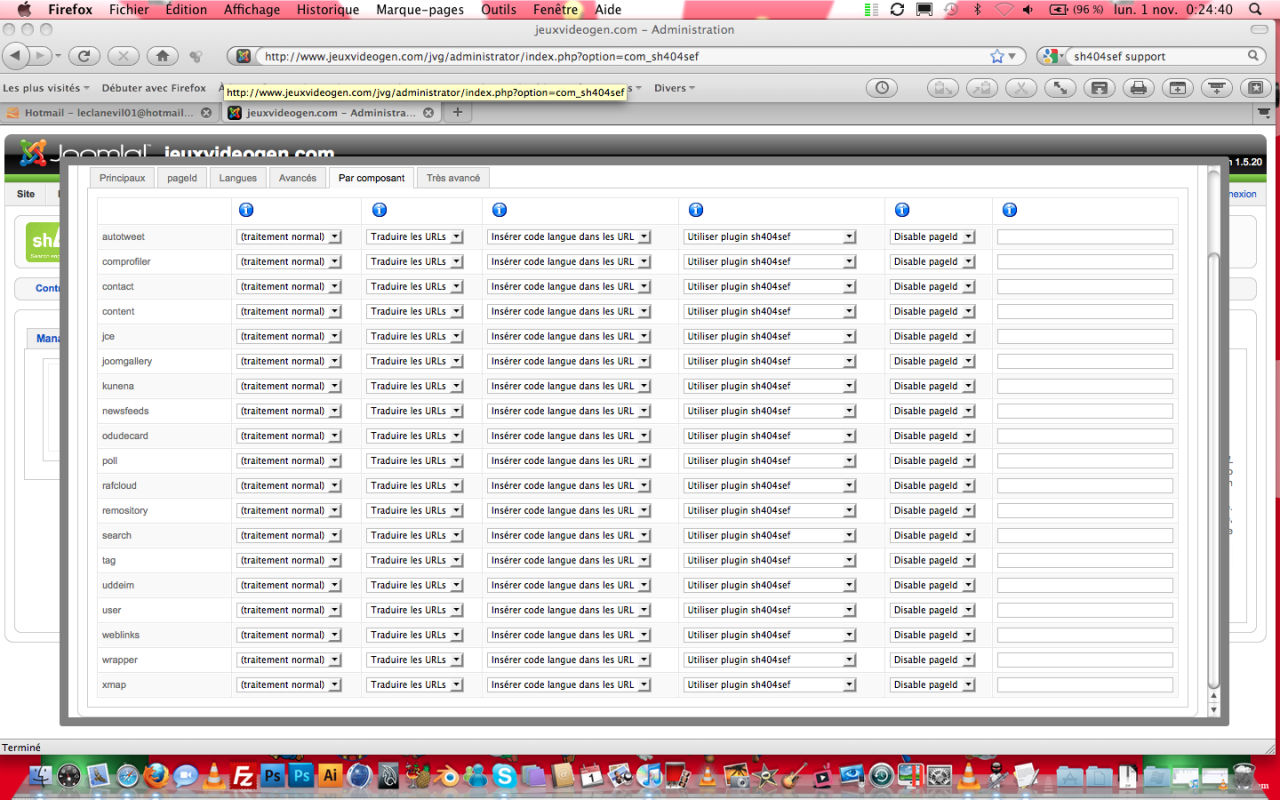Launch Skype from the dock
This screenshot has height=800, width=1280.
pyautogui.click(x=503, y=776)
